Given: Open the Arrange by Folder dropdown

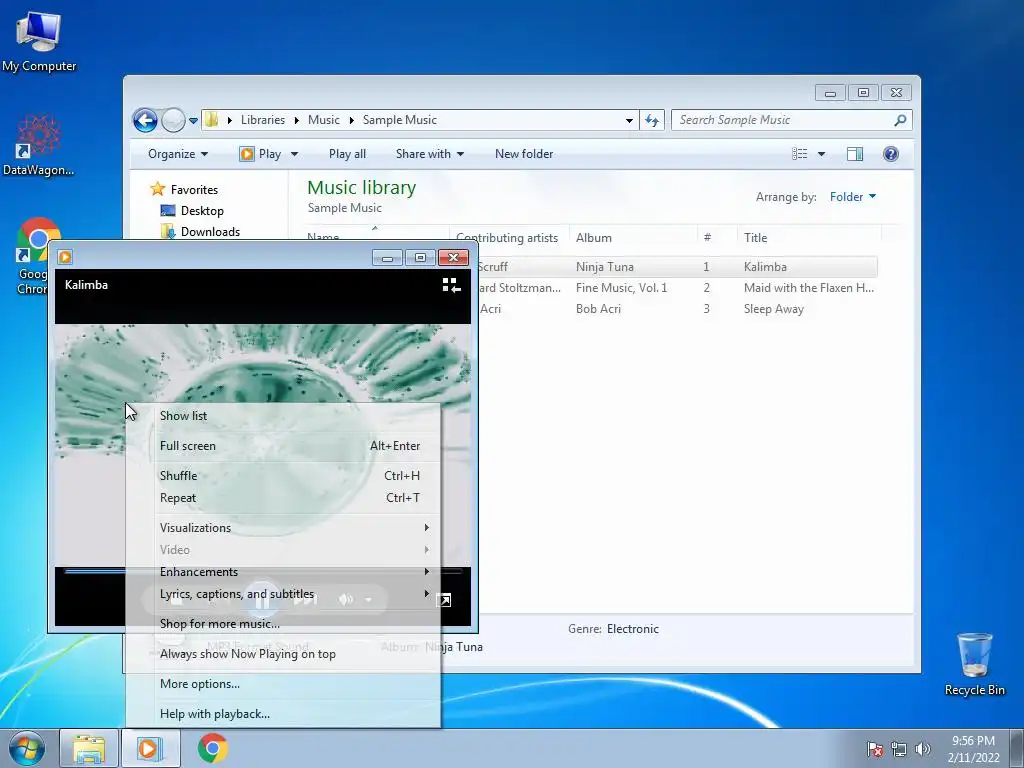Looking at the screenshot, I should (853, 197).
